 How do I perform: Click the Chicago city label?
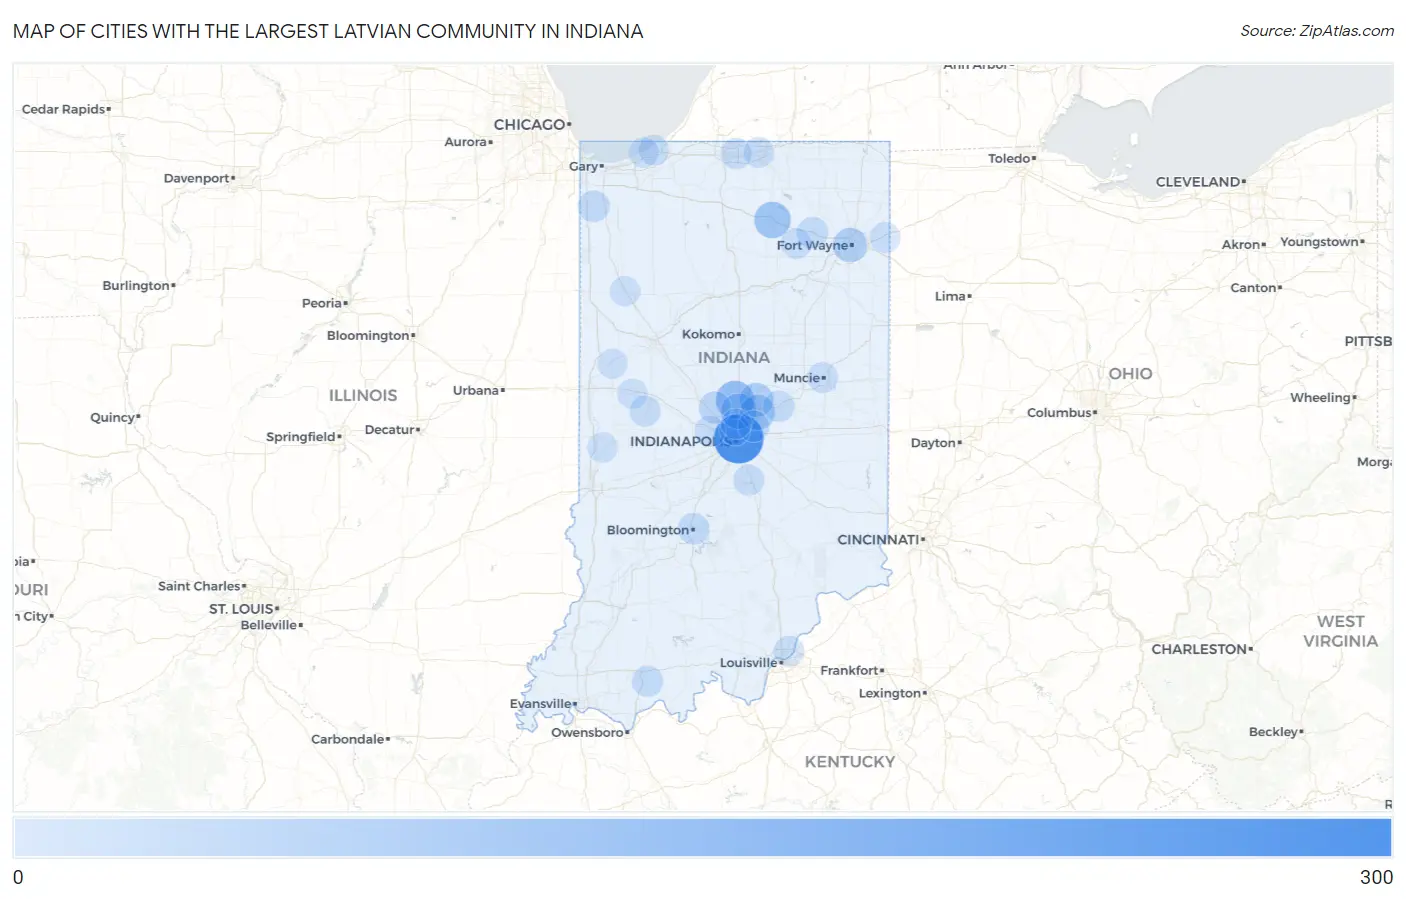pos(530,124)
